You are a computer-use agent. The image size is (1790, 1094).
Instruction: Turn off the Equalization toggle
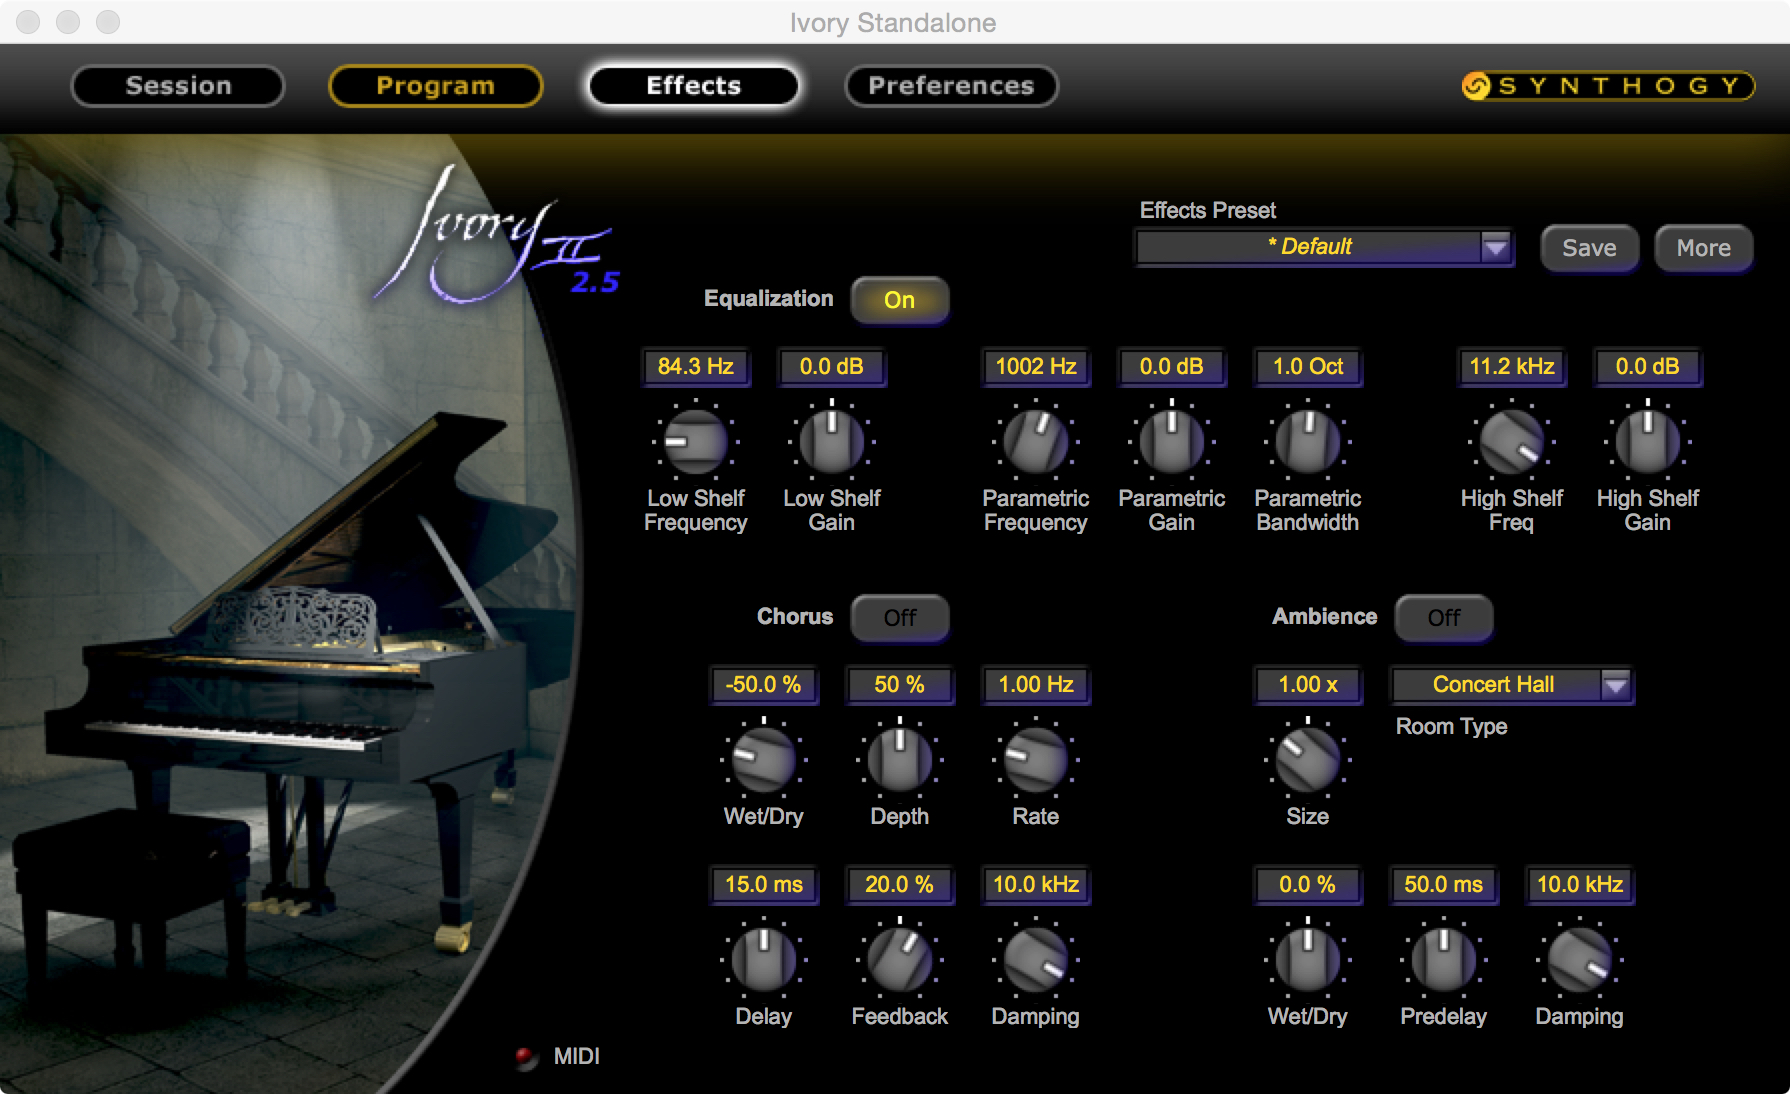[899, 300]
